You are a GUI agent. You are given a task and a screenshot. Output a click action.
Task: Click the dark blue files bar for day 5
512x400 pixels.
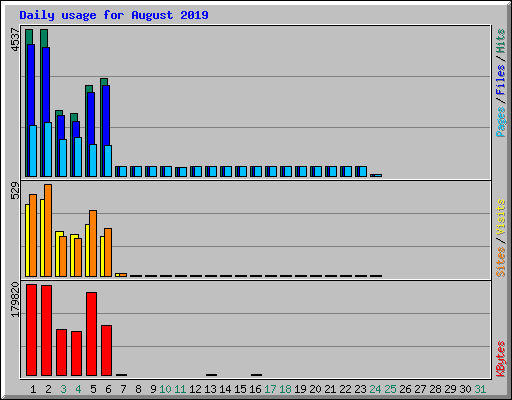(x=91, y=118)
